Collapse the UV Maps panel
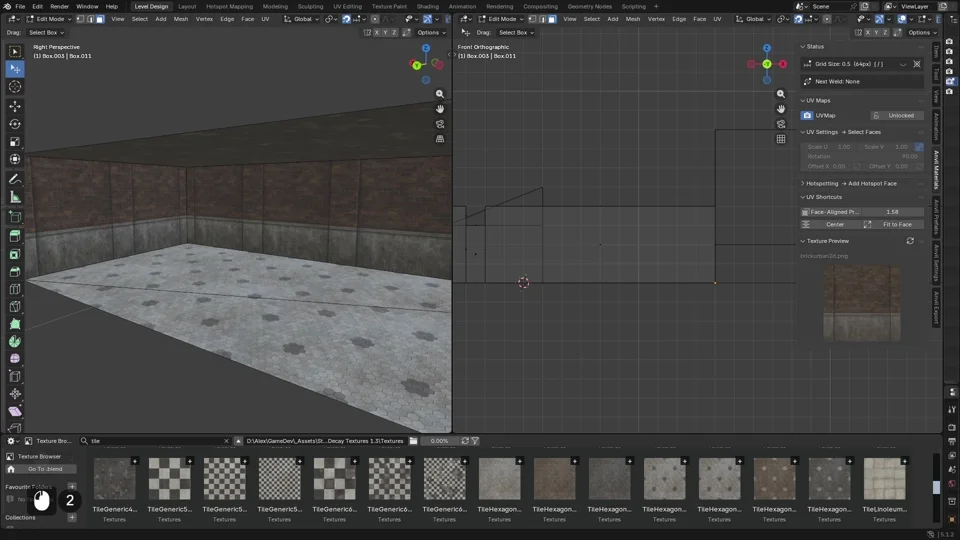The height and width of the screenshot is (540, 960). click(803, 100)
